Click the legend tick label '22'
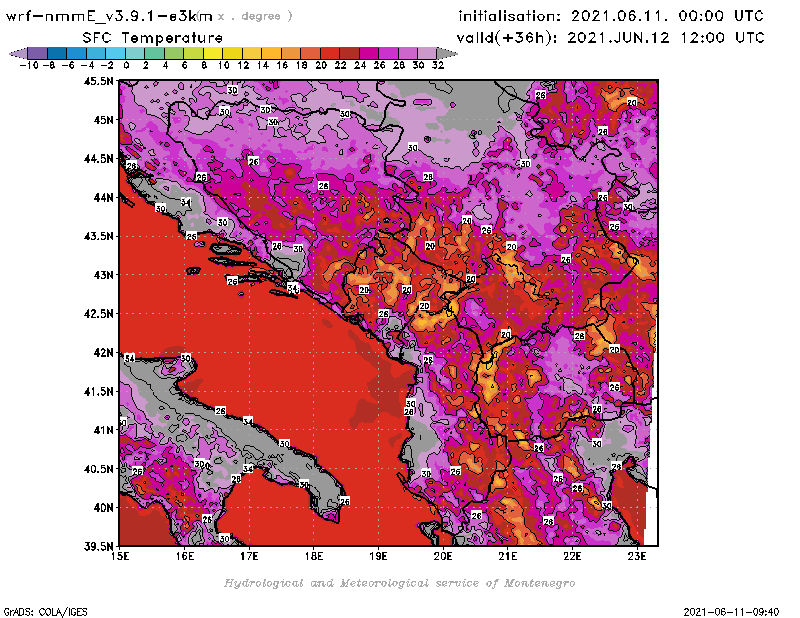 click(x=340, y=66)
